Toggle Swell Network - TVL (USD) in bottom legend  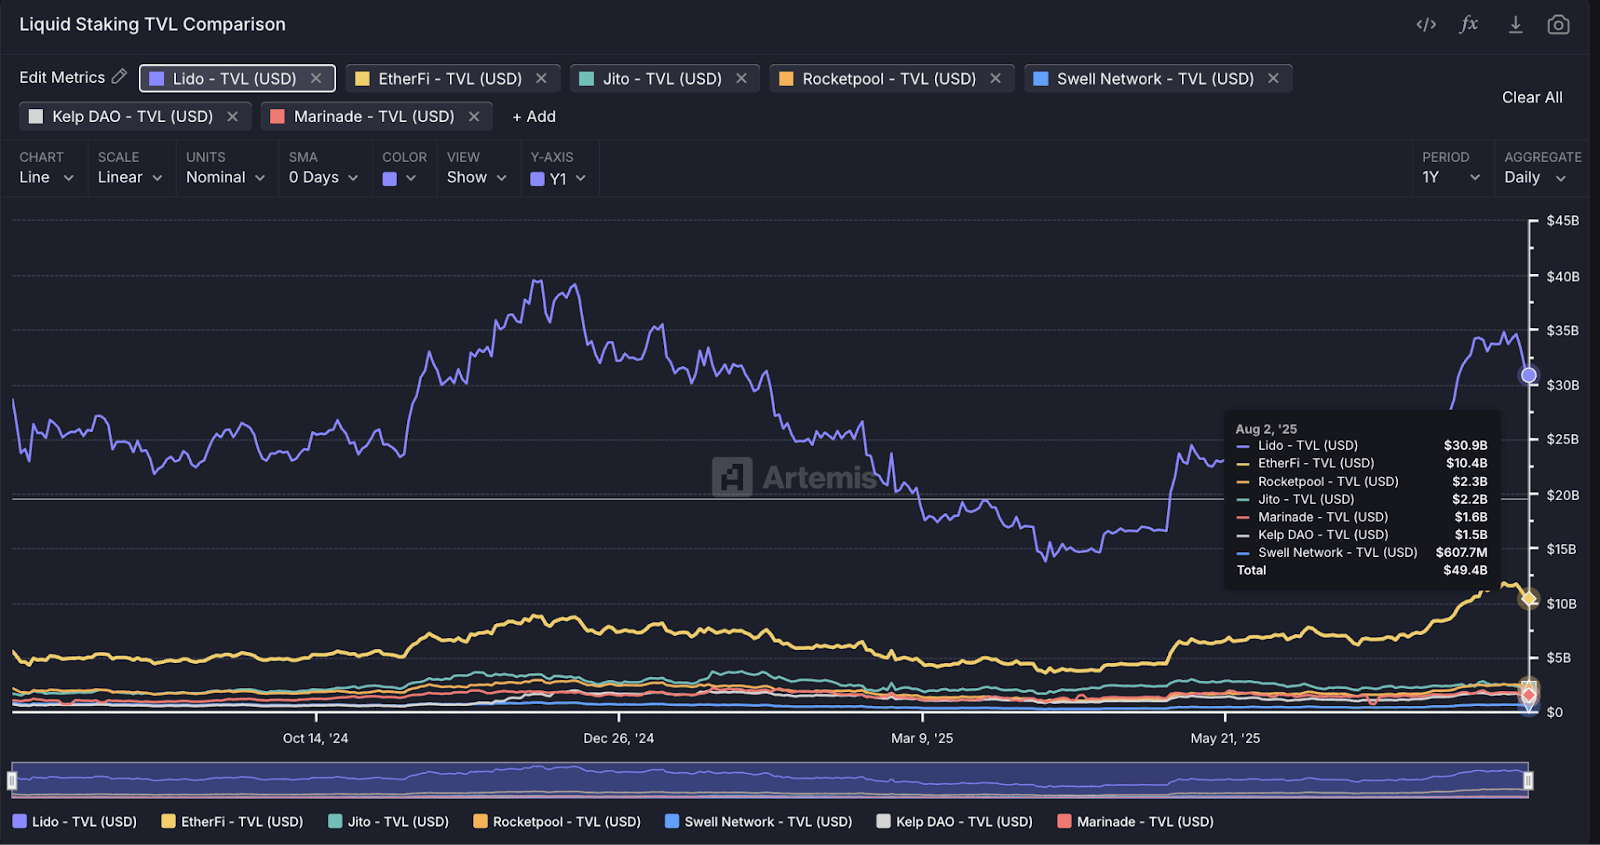(759, 821)
